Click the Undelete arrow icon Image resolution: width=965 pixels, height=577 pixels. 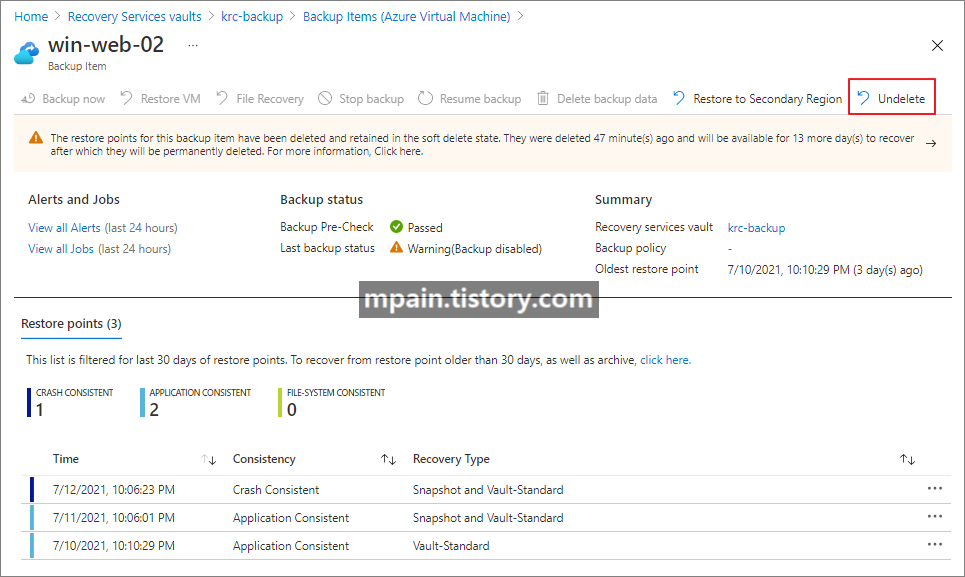point(863,98)
